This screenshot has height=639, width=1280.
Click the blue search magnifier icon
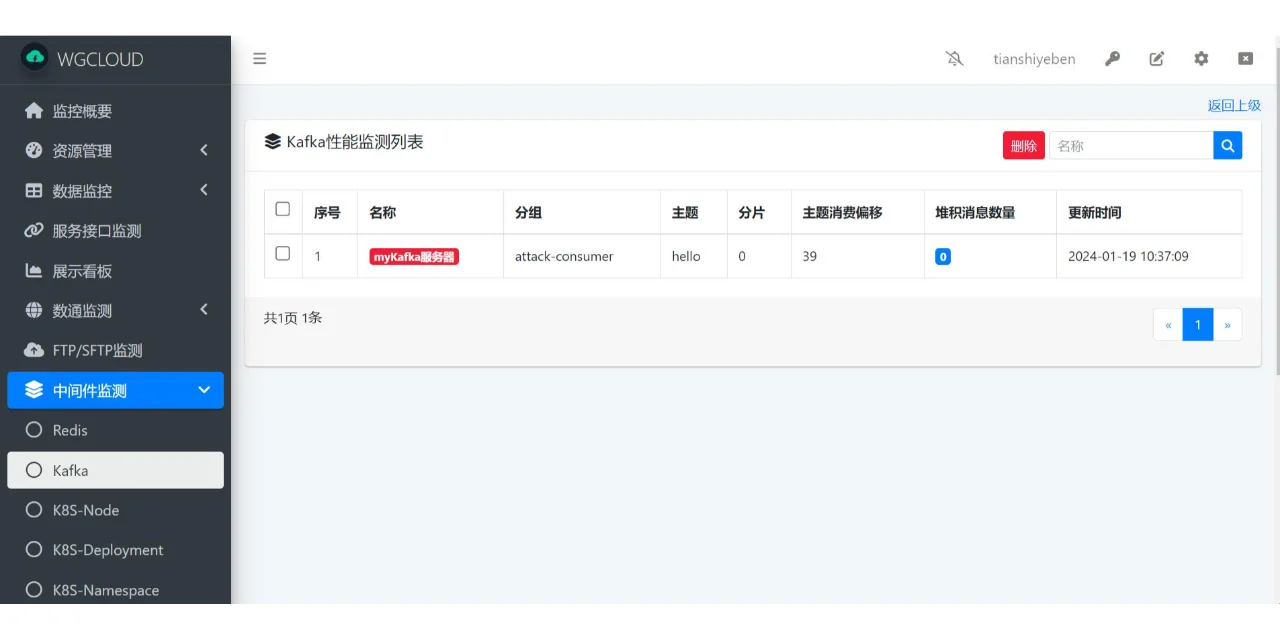pos(1227,145)
